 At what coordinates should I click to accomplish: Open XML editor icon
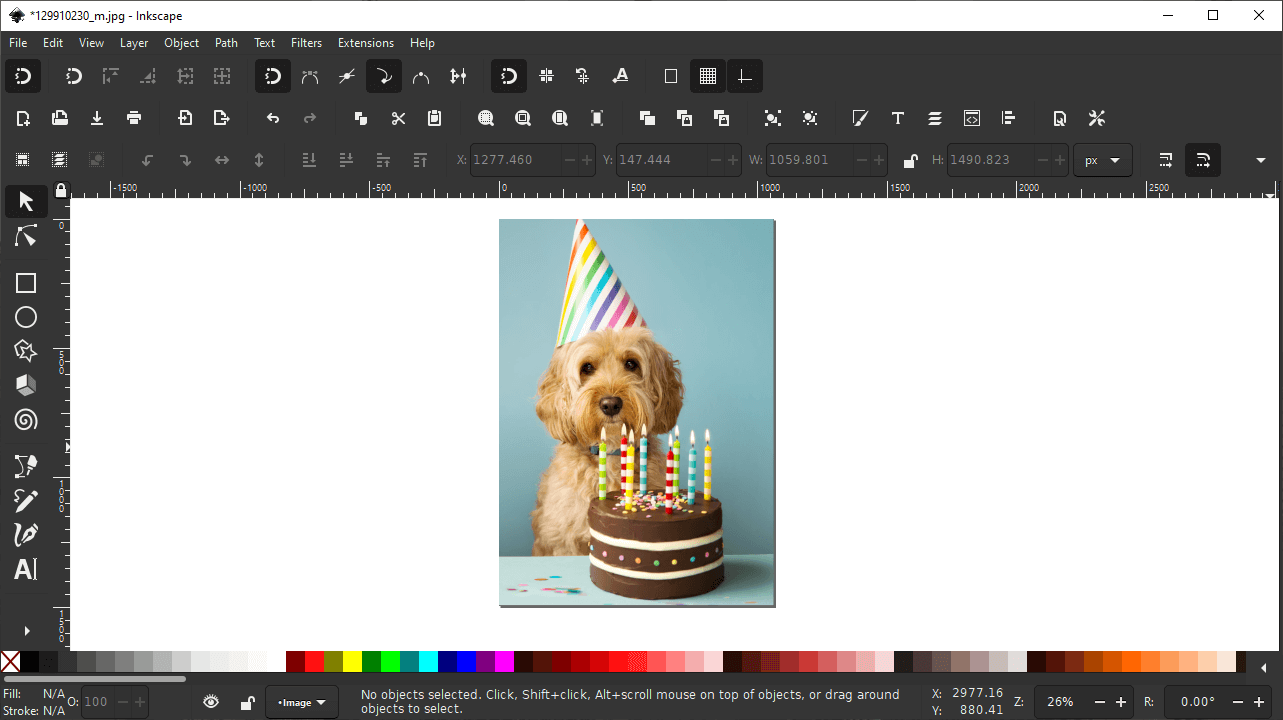972,118
